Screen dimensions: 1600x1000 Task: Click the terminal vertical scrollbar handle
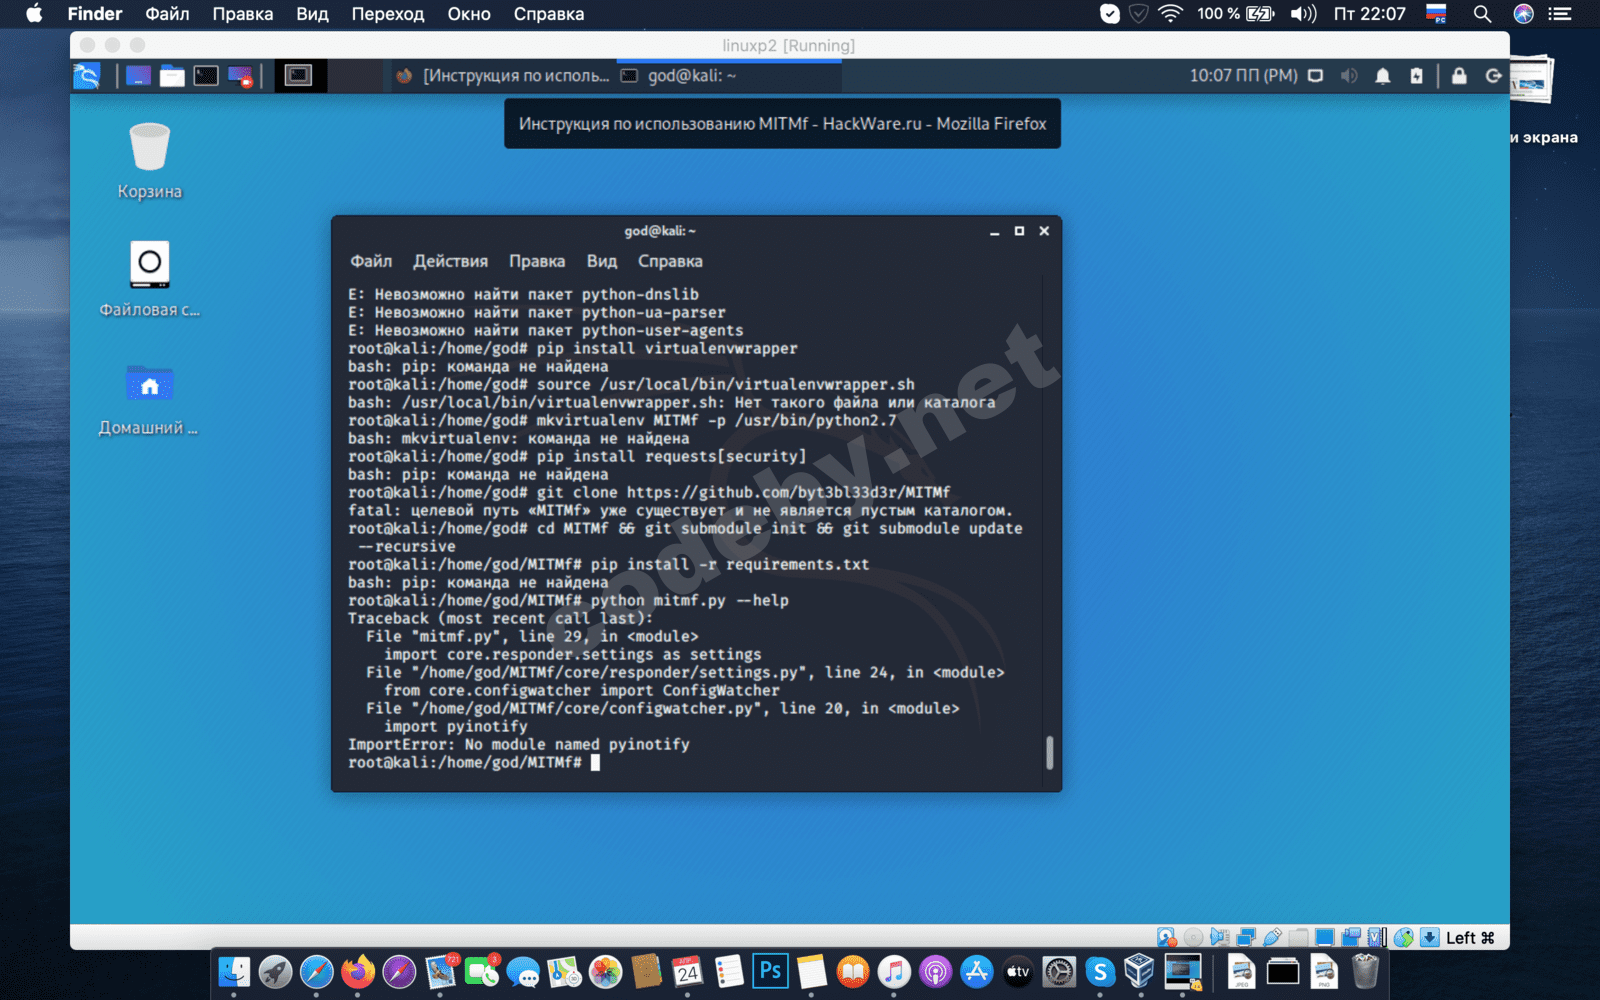pyautogui.click(x=1049, y=752)
